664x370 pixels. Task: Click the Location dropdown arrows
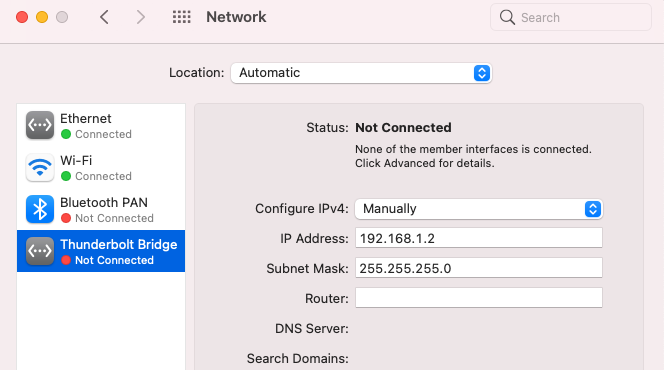click(x=482, y=73)
